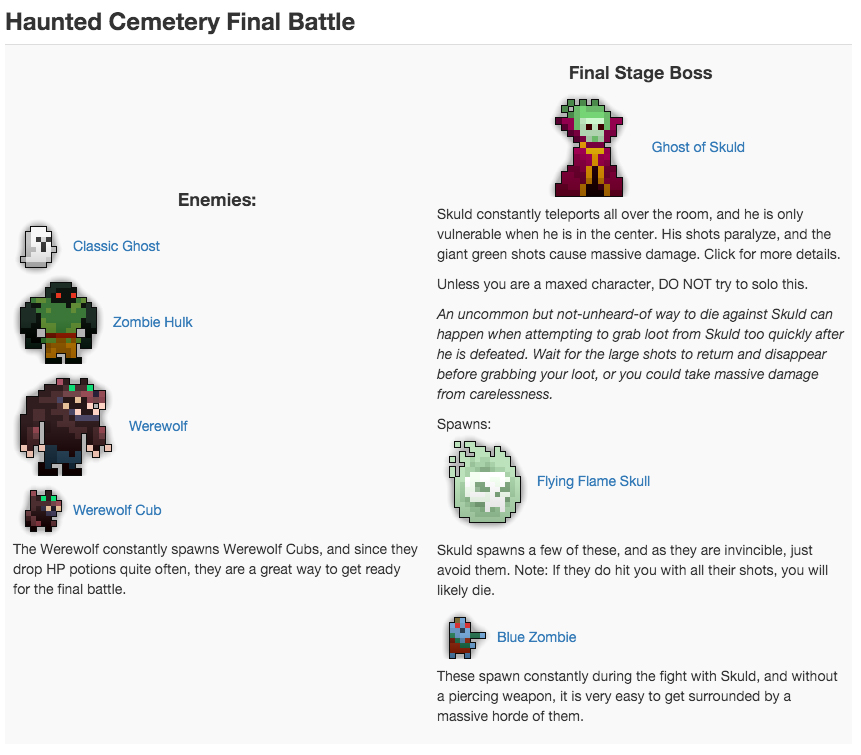Open the Zombie Hulk link
Image resolution: width=861 pixels, height=755 pixels.
[152, 322]
